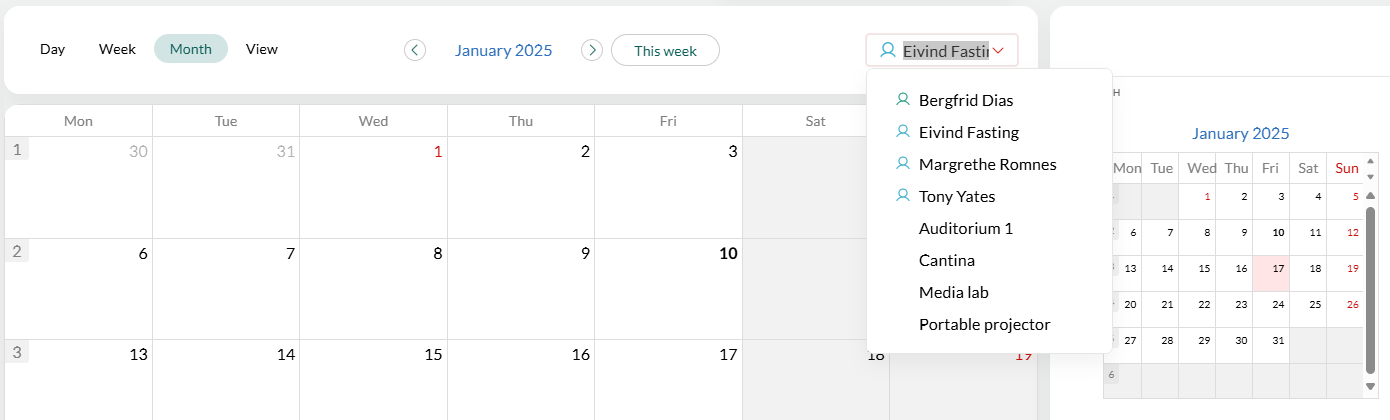Click person icon beside Margrethe Romnes

903,164
